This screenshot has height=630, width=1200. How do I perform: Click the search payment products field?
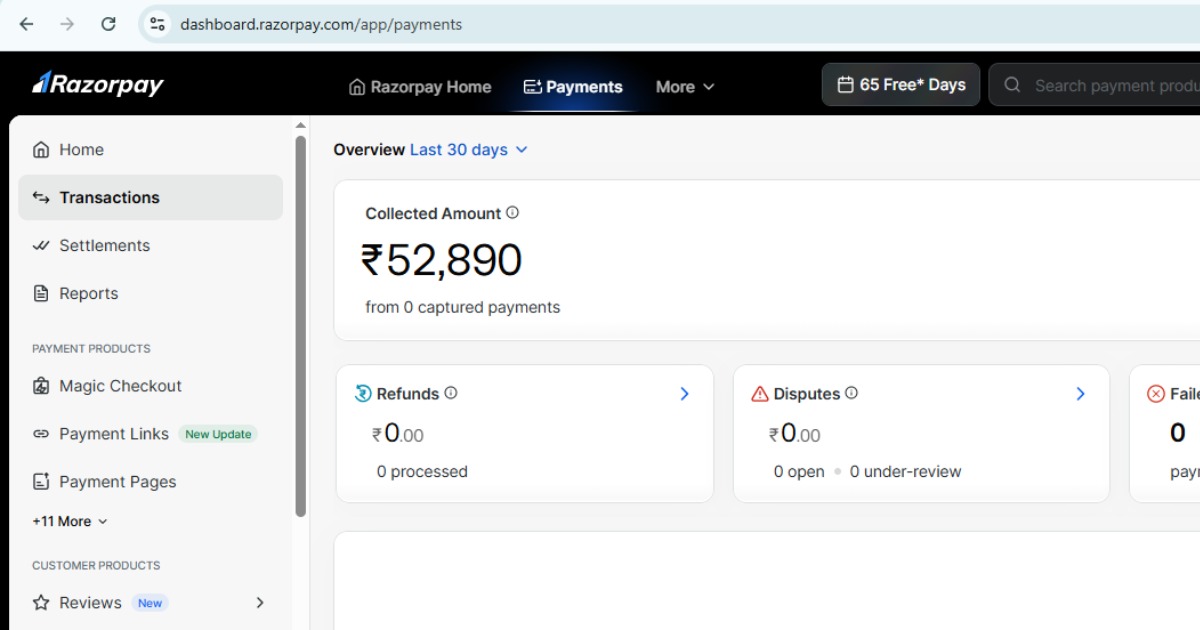[1095, 85]
